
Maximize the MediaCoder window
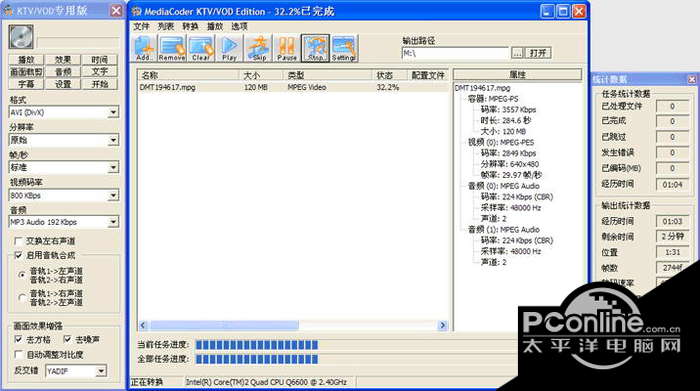[x=563, y=11]
